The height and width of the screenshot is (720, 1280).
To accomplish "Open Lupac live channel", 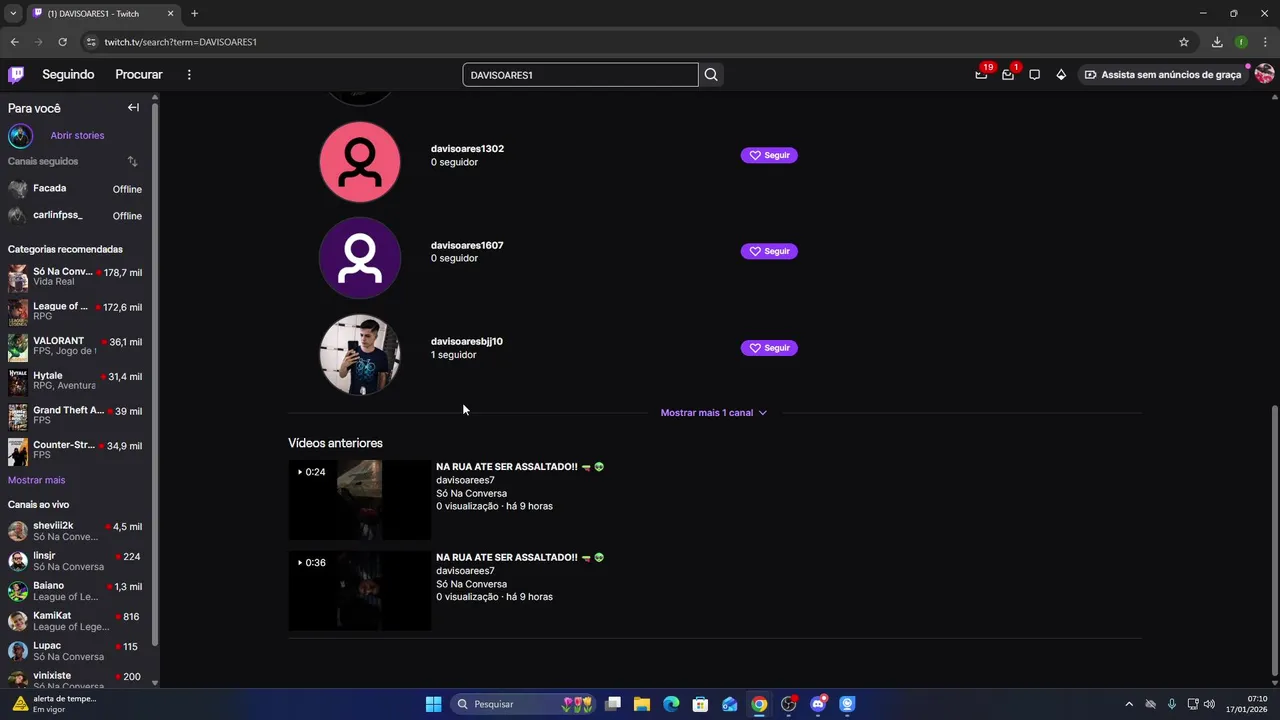I will click(x=75, y=651).
